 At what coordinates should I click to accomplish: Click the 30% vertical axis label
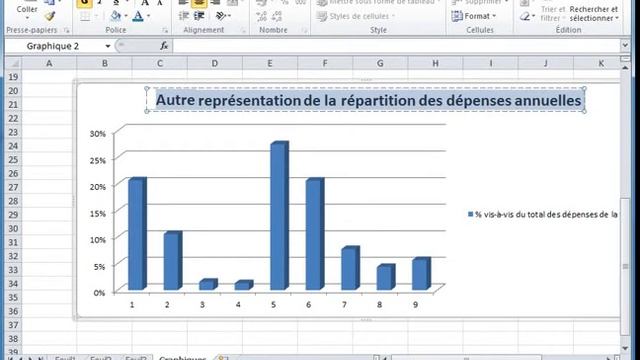click(x=98, y=133)
